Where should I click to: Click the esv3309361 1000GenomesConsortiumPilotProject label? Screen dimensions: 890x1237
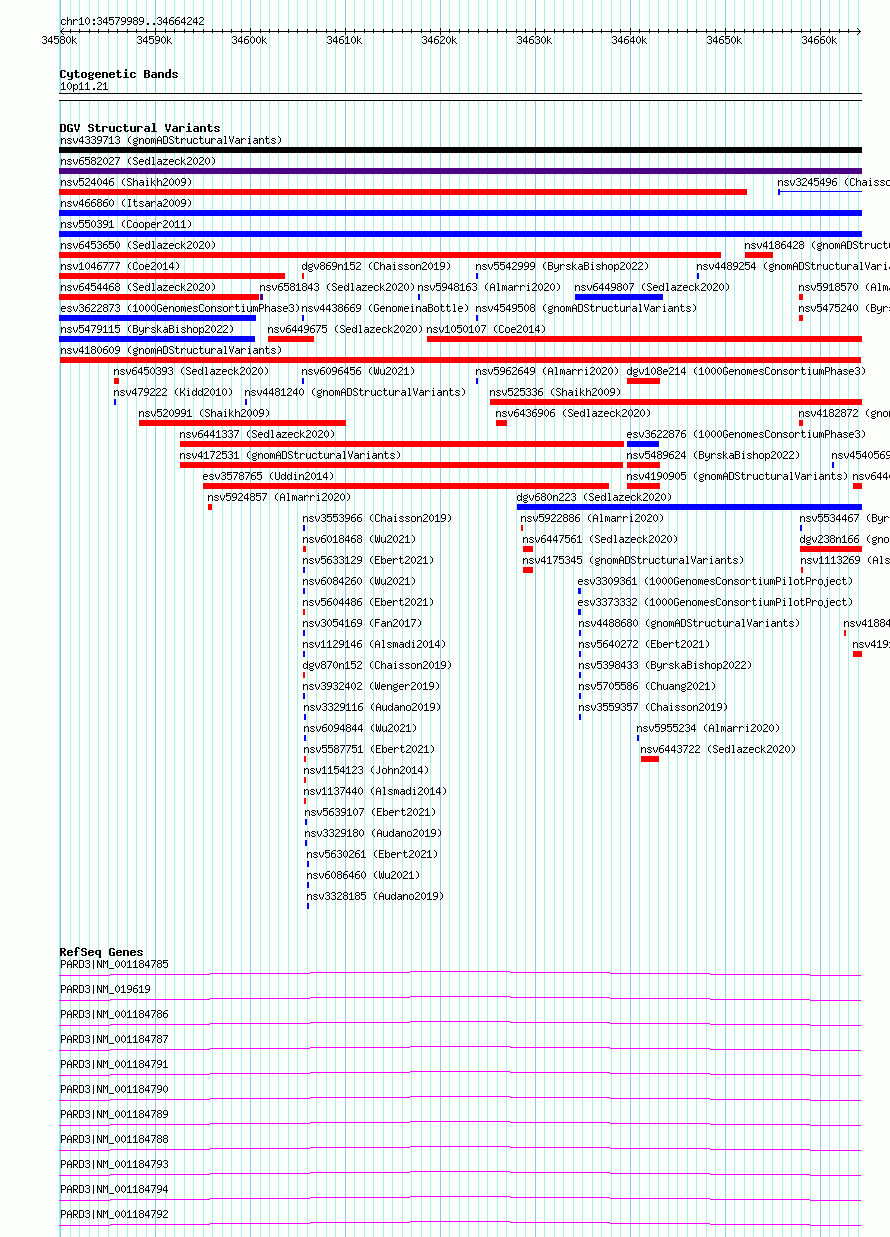[716, 581]
